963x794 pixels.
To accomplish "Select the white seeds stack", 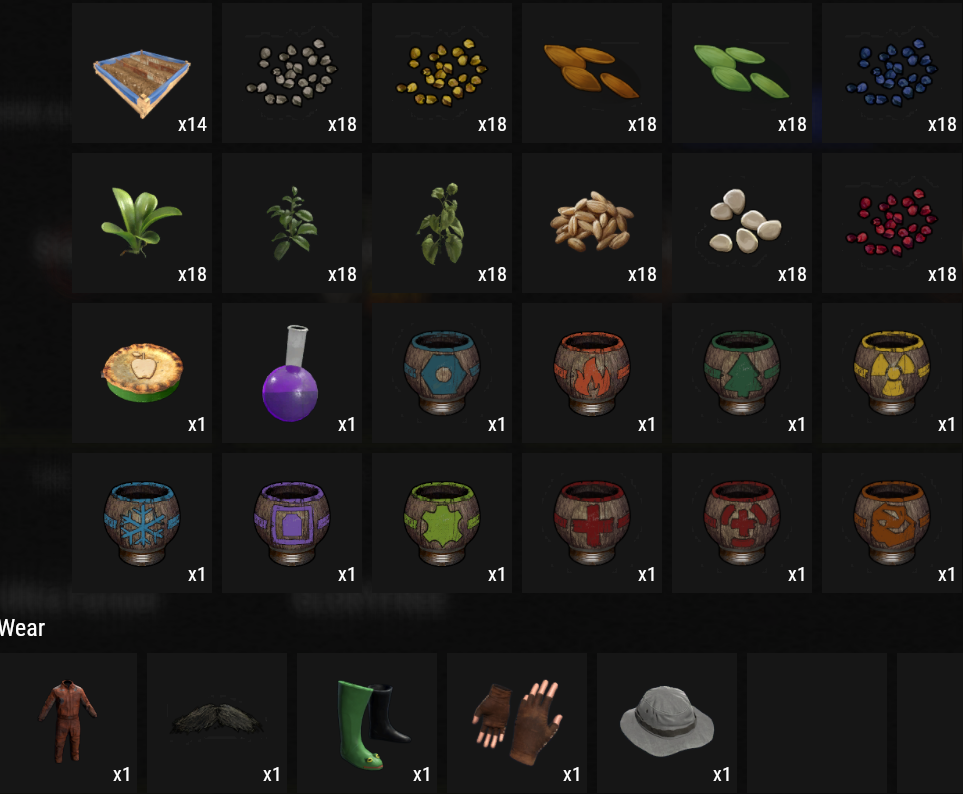I will pos(742,223).
